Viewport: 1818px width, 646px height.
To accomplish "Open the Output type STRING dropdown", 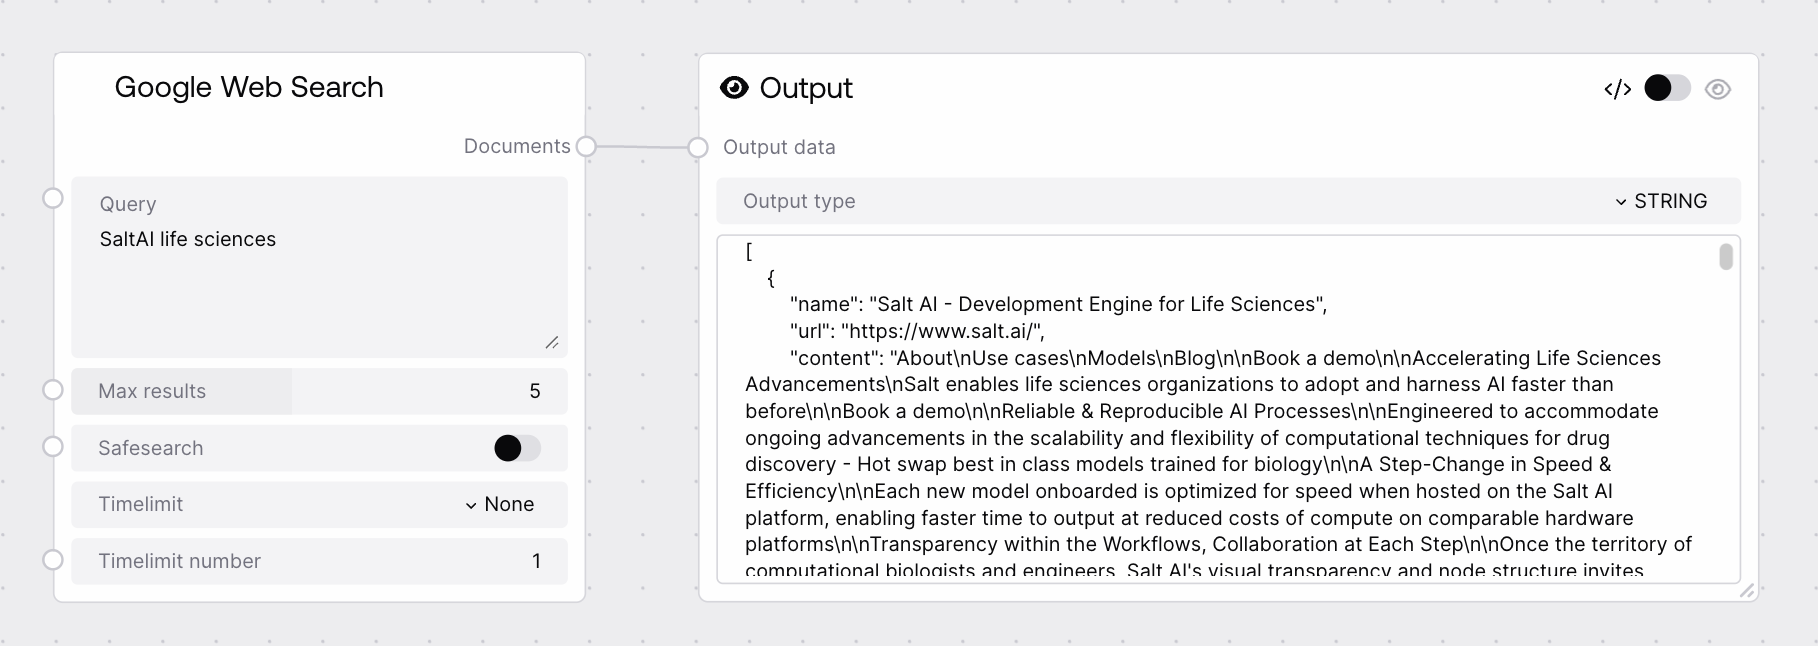I will tap(1661, 201).
